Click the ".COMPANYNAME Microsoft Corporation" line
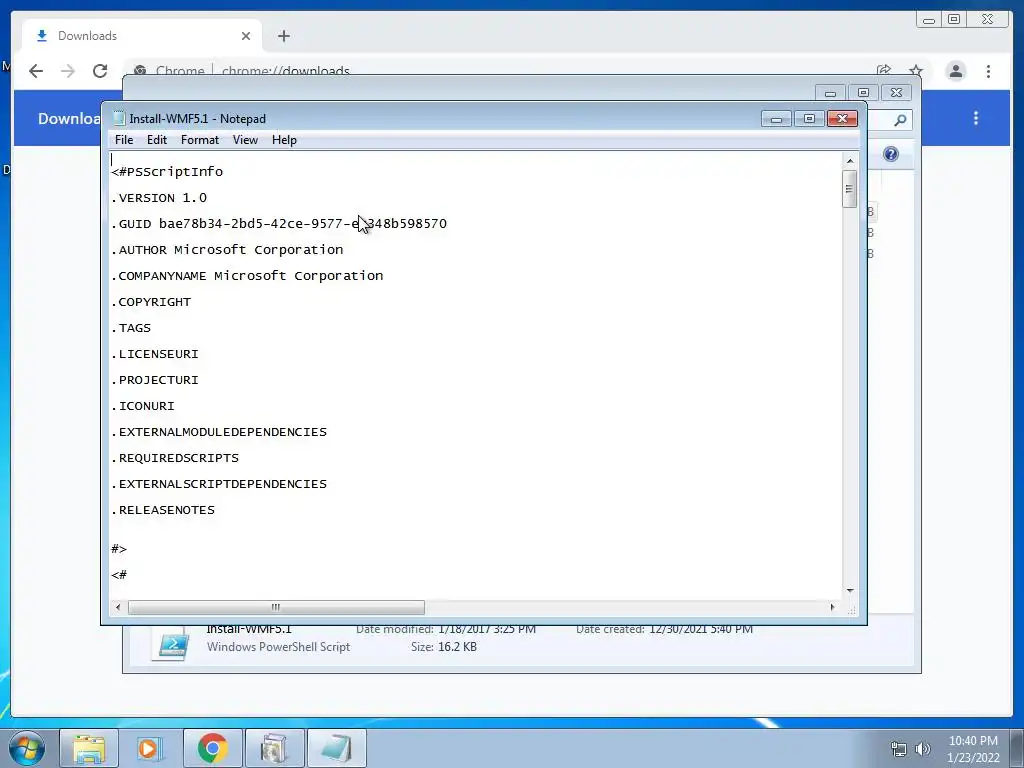The image size is (1024, 768). point(248,276)
